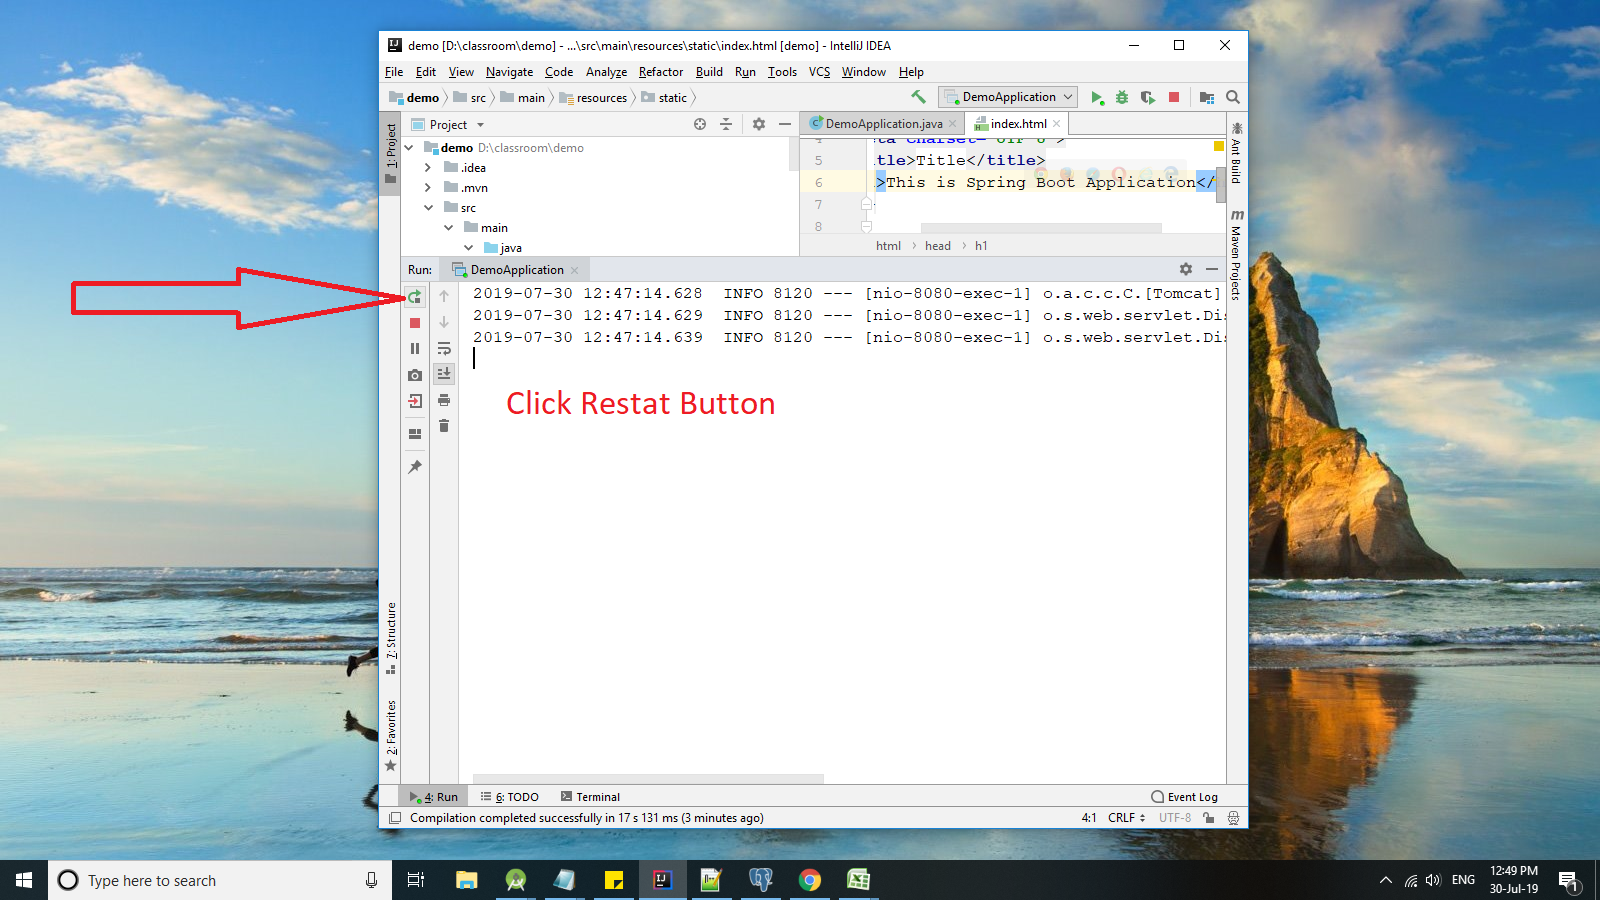Collapse the demo project root node

[409, 148]
